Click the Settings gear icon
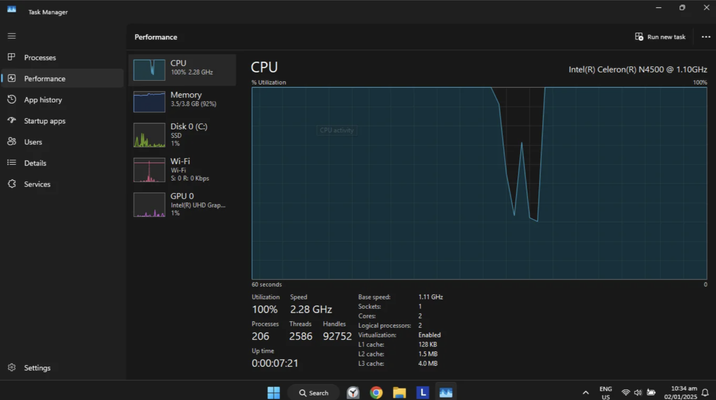This screenshot has width=716, height=400. tap(12, 367)
